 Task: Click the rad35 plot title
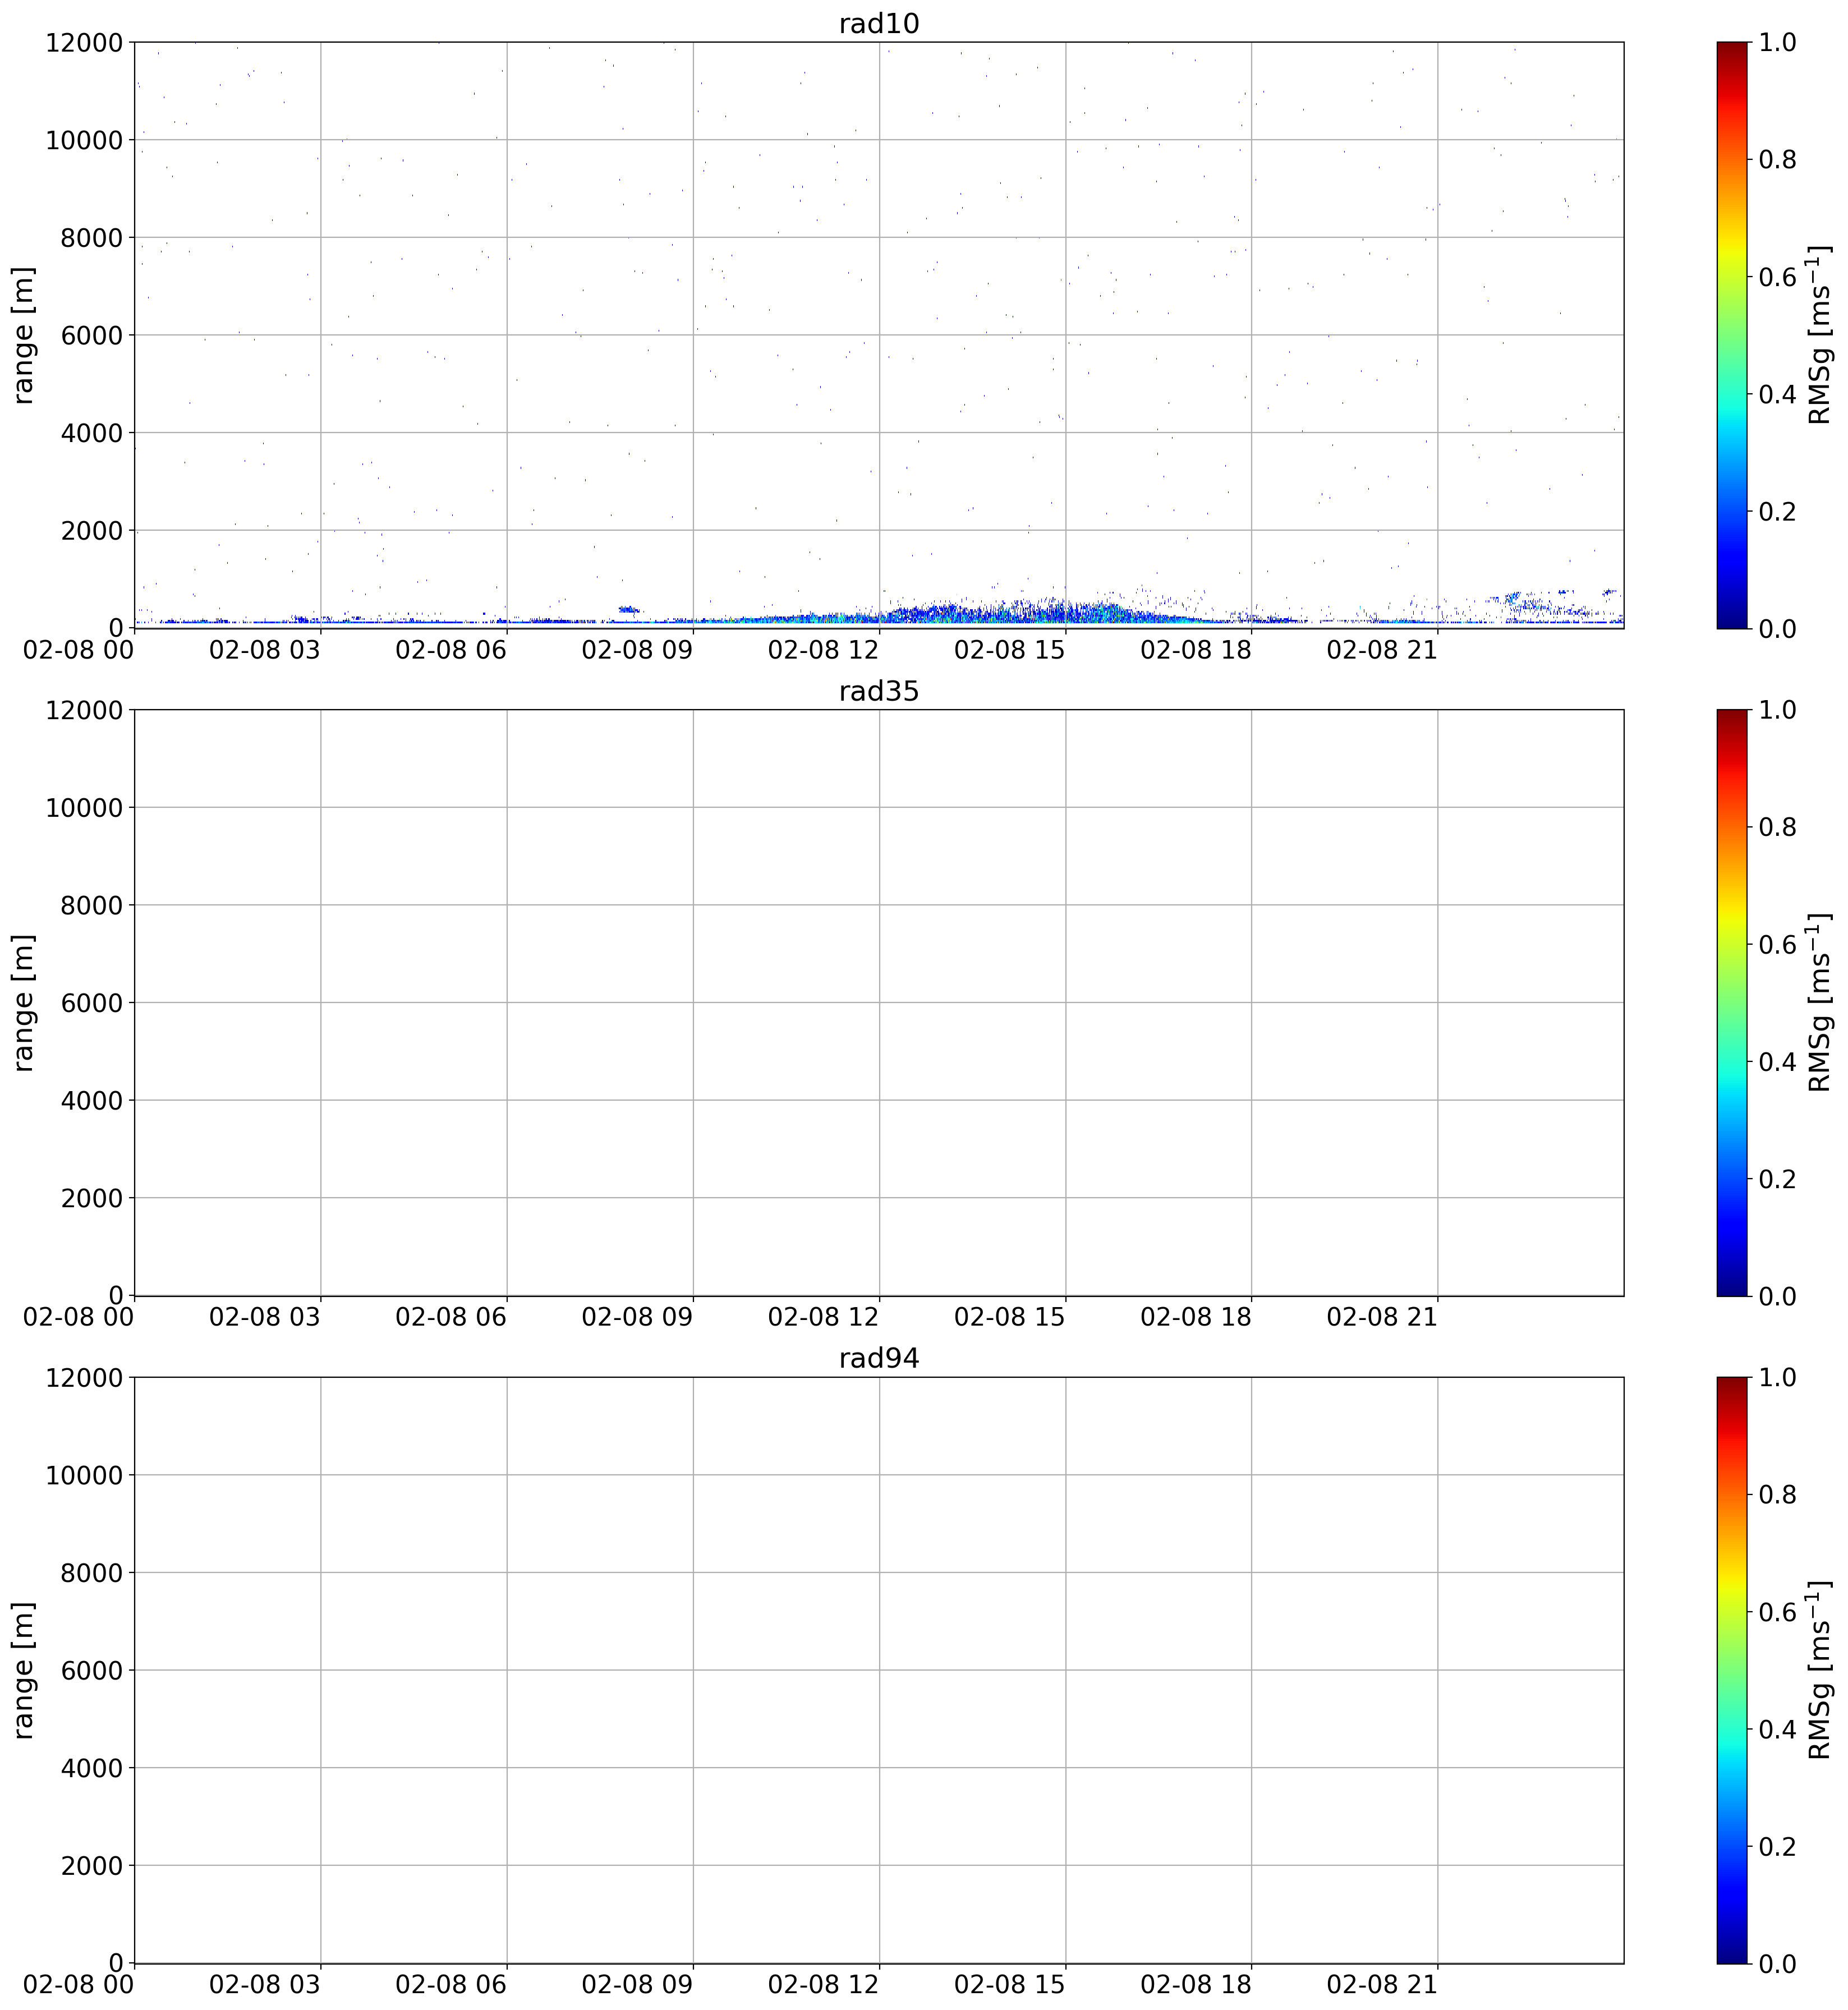tap(878, 691)
